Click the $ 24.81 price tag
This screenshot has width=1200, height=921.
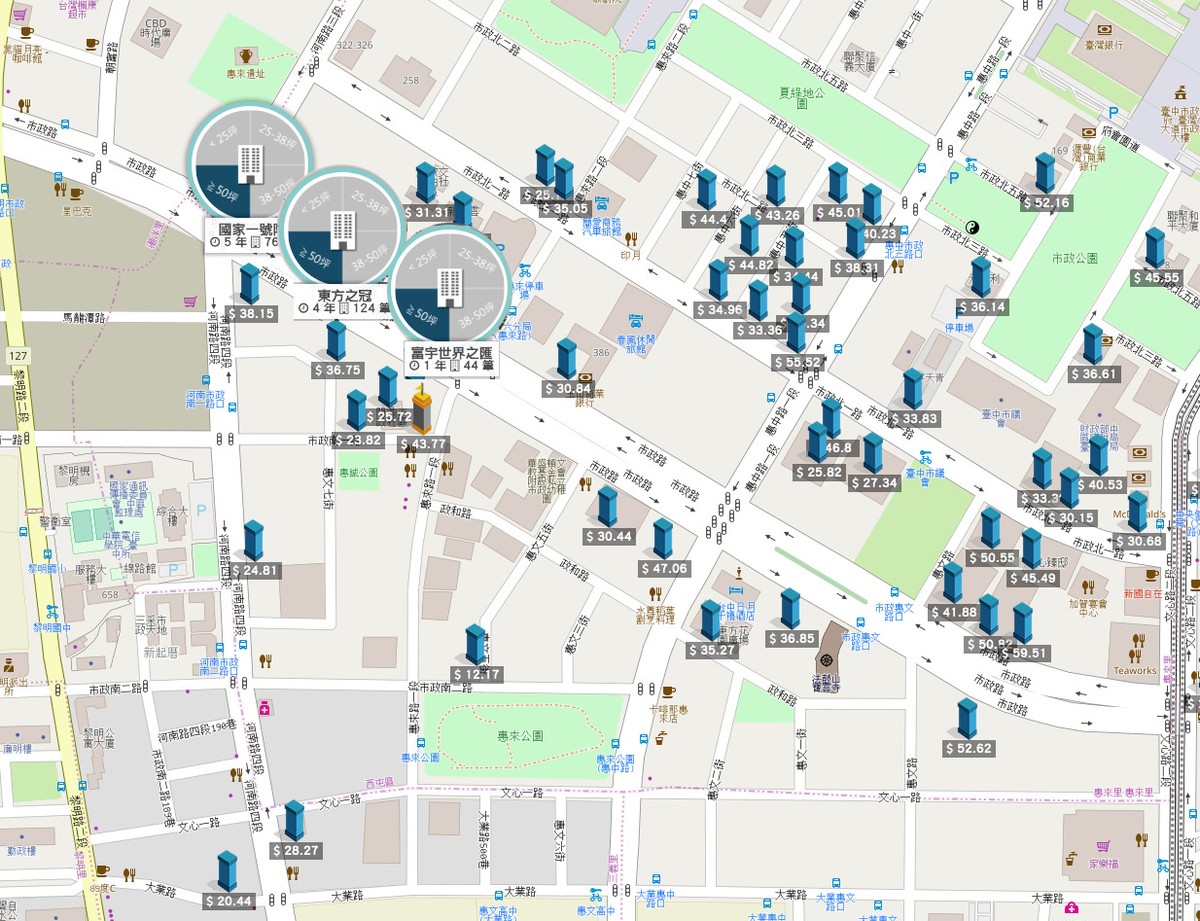point(255,571)
